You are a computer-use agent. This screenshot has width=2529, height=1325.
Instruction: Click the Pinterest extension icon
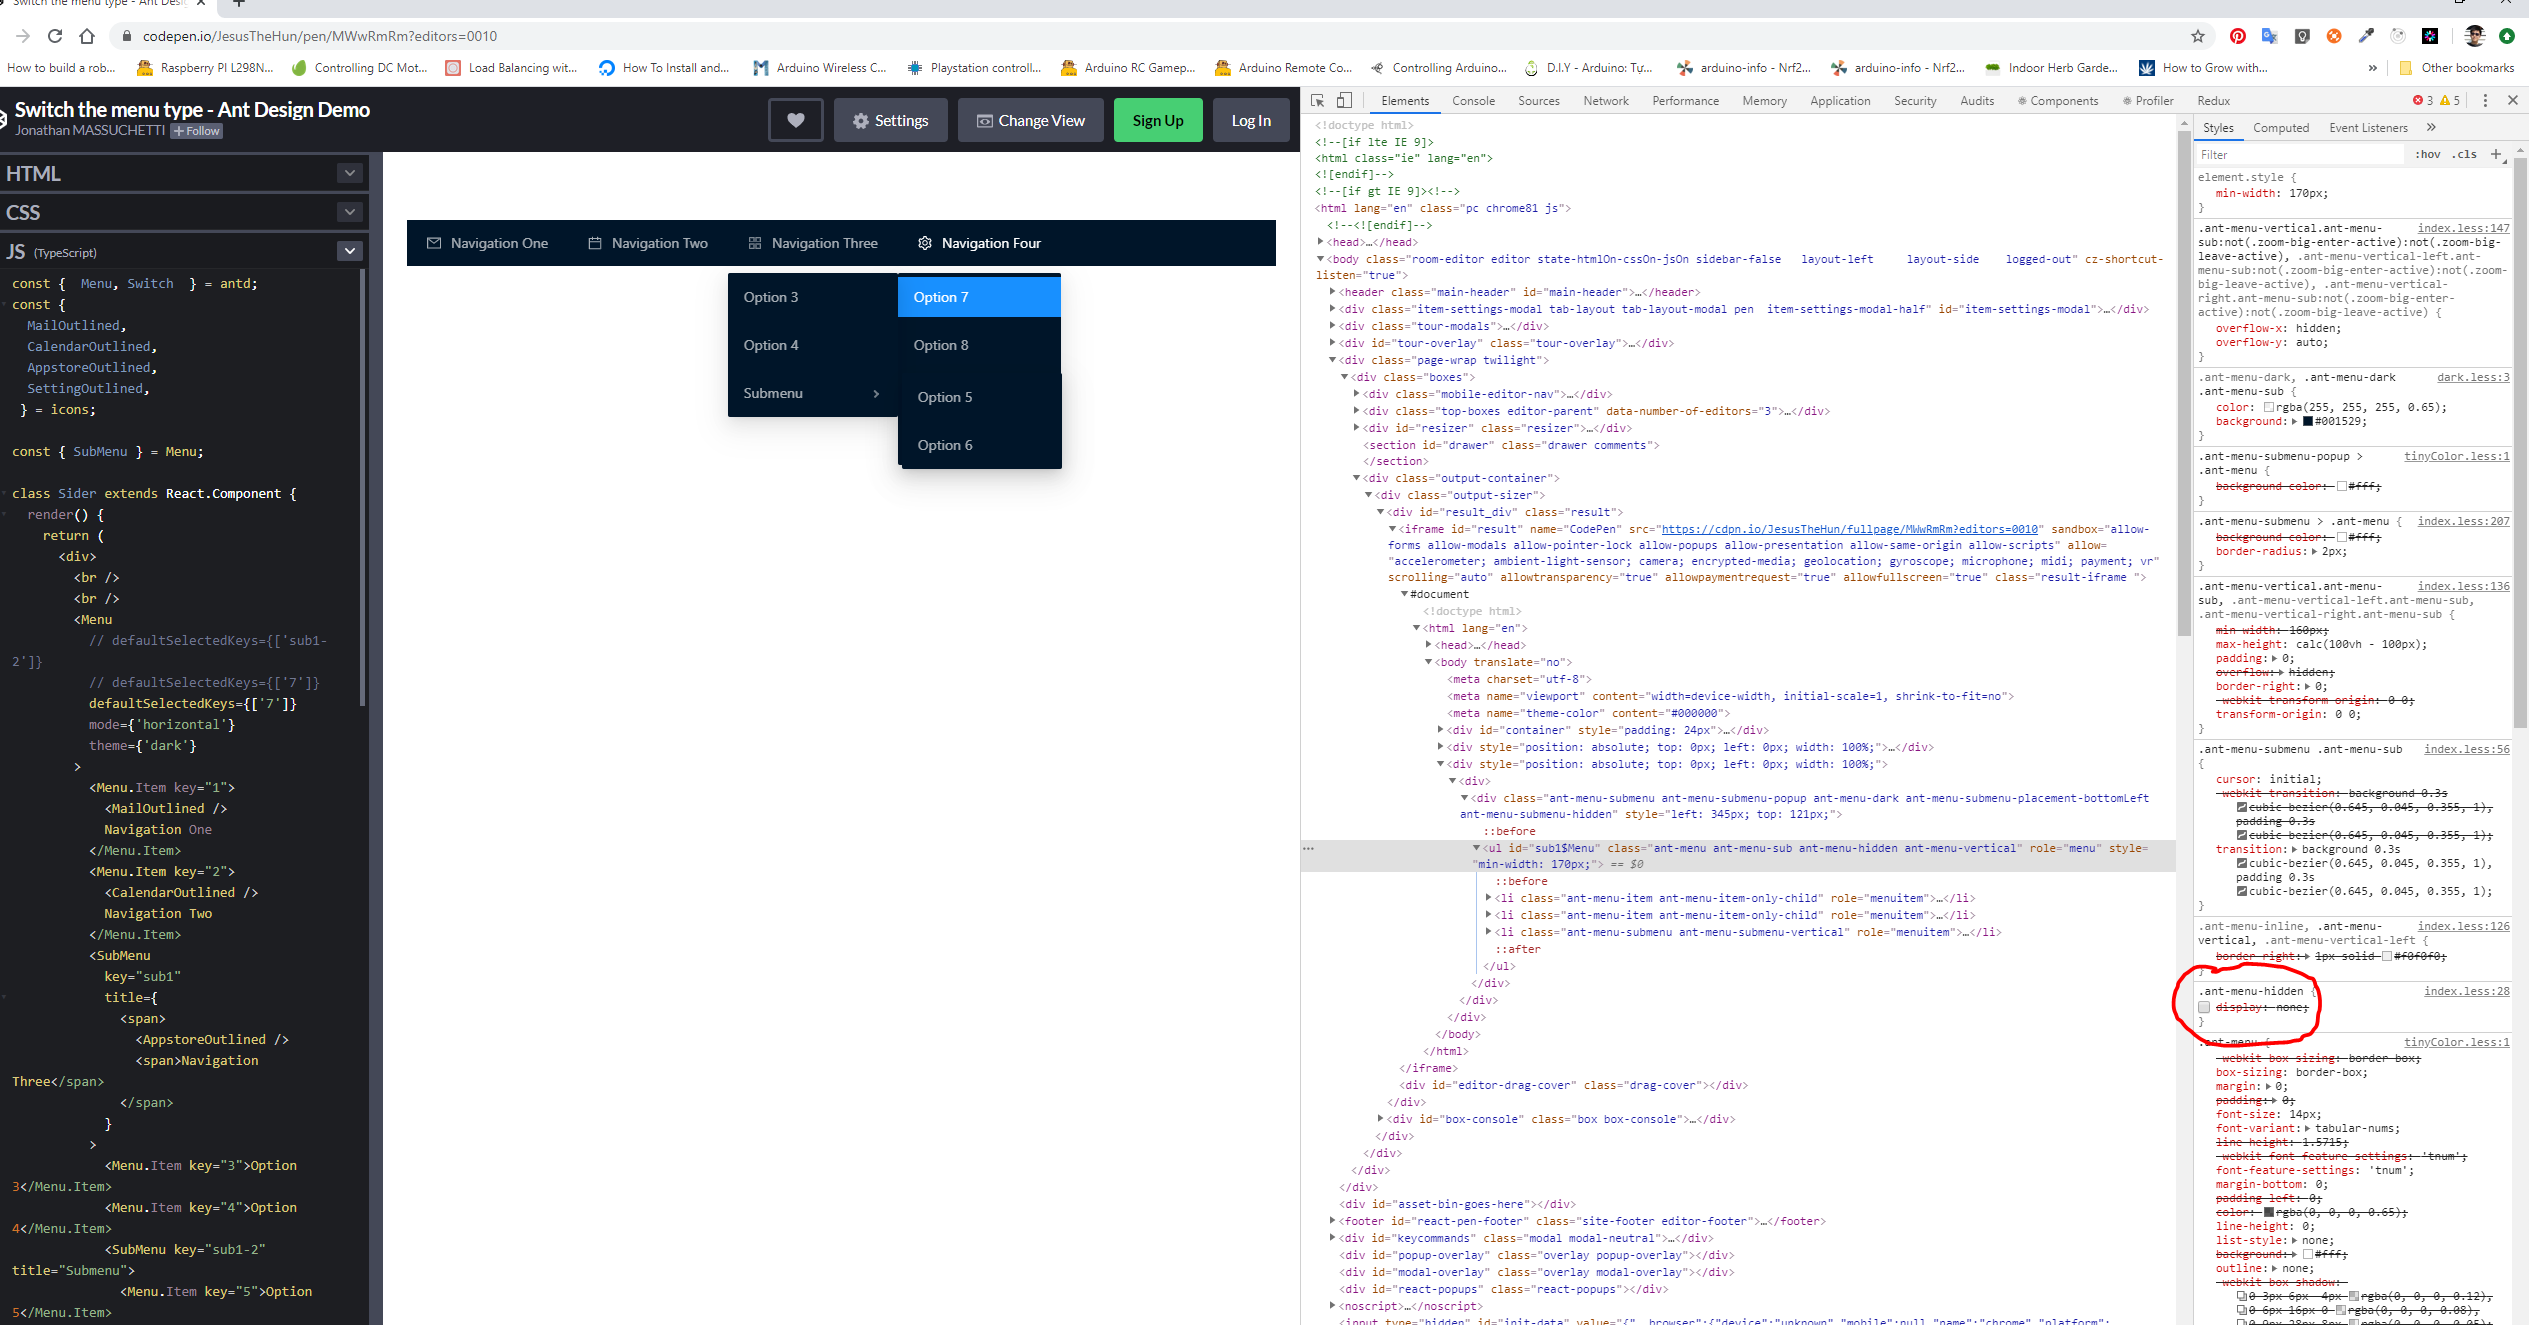2237,36
